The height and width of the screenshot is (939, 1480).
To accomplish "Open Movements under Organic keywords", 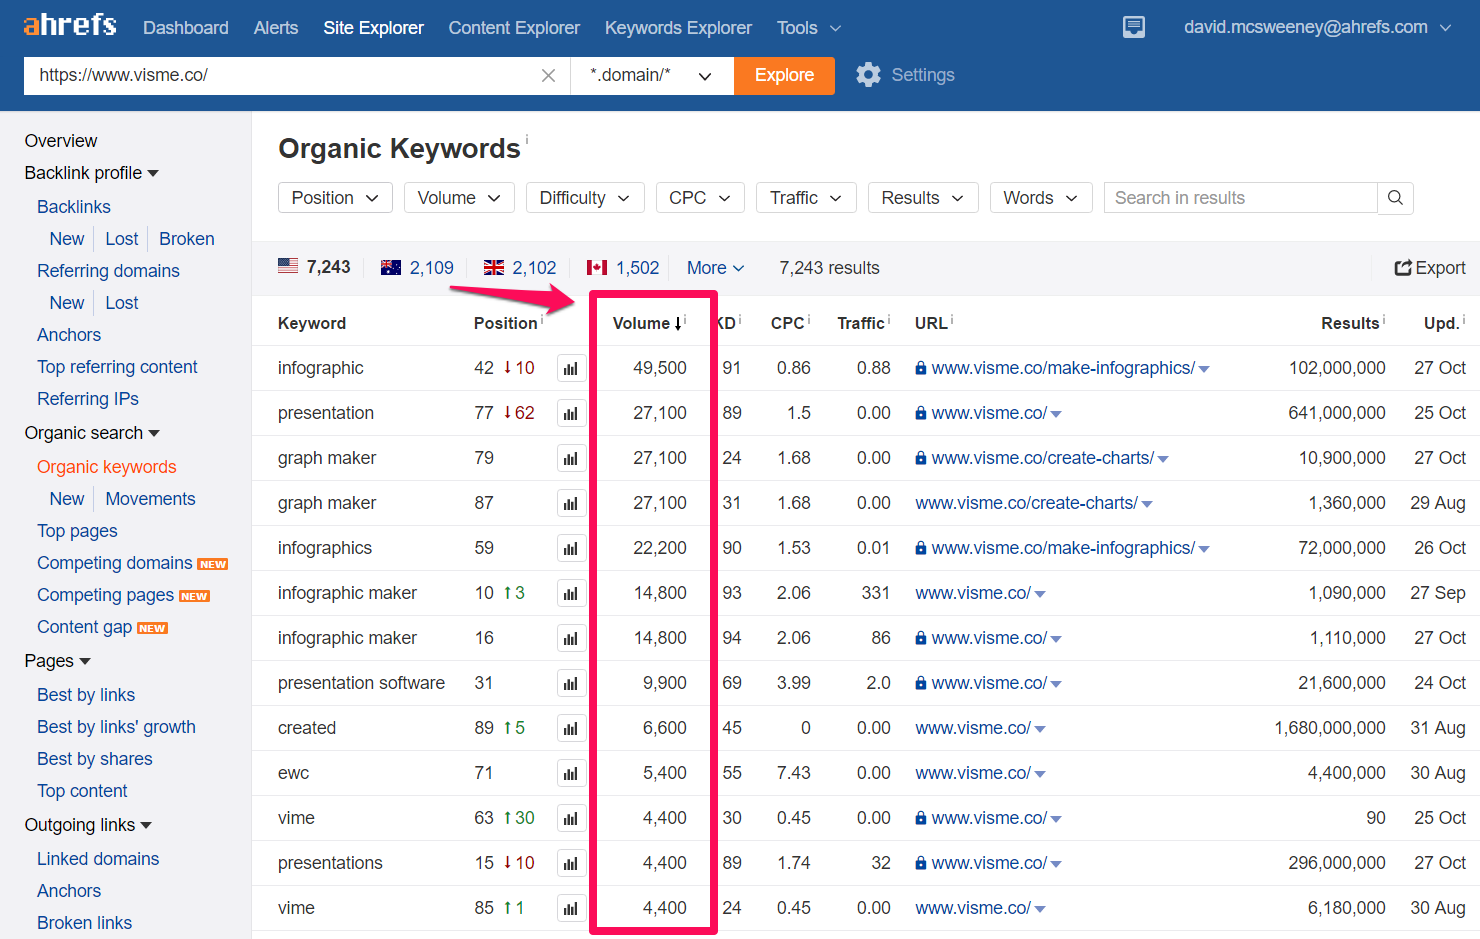I will [x=150, y=499].
